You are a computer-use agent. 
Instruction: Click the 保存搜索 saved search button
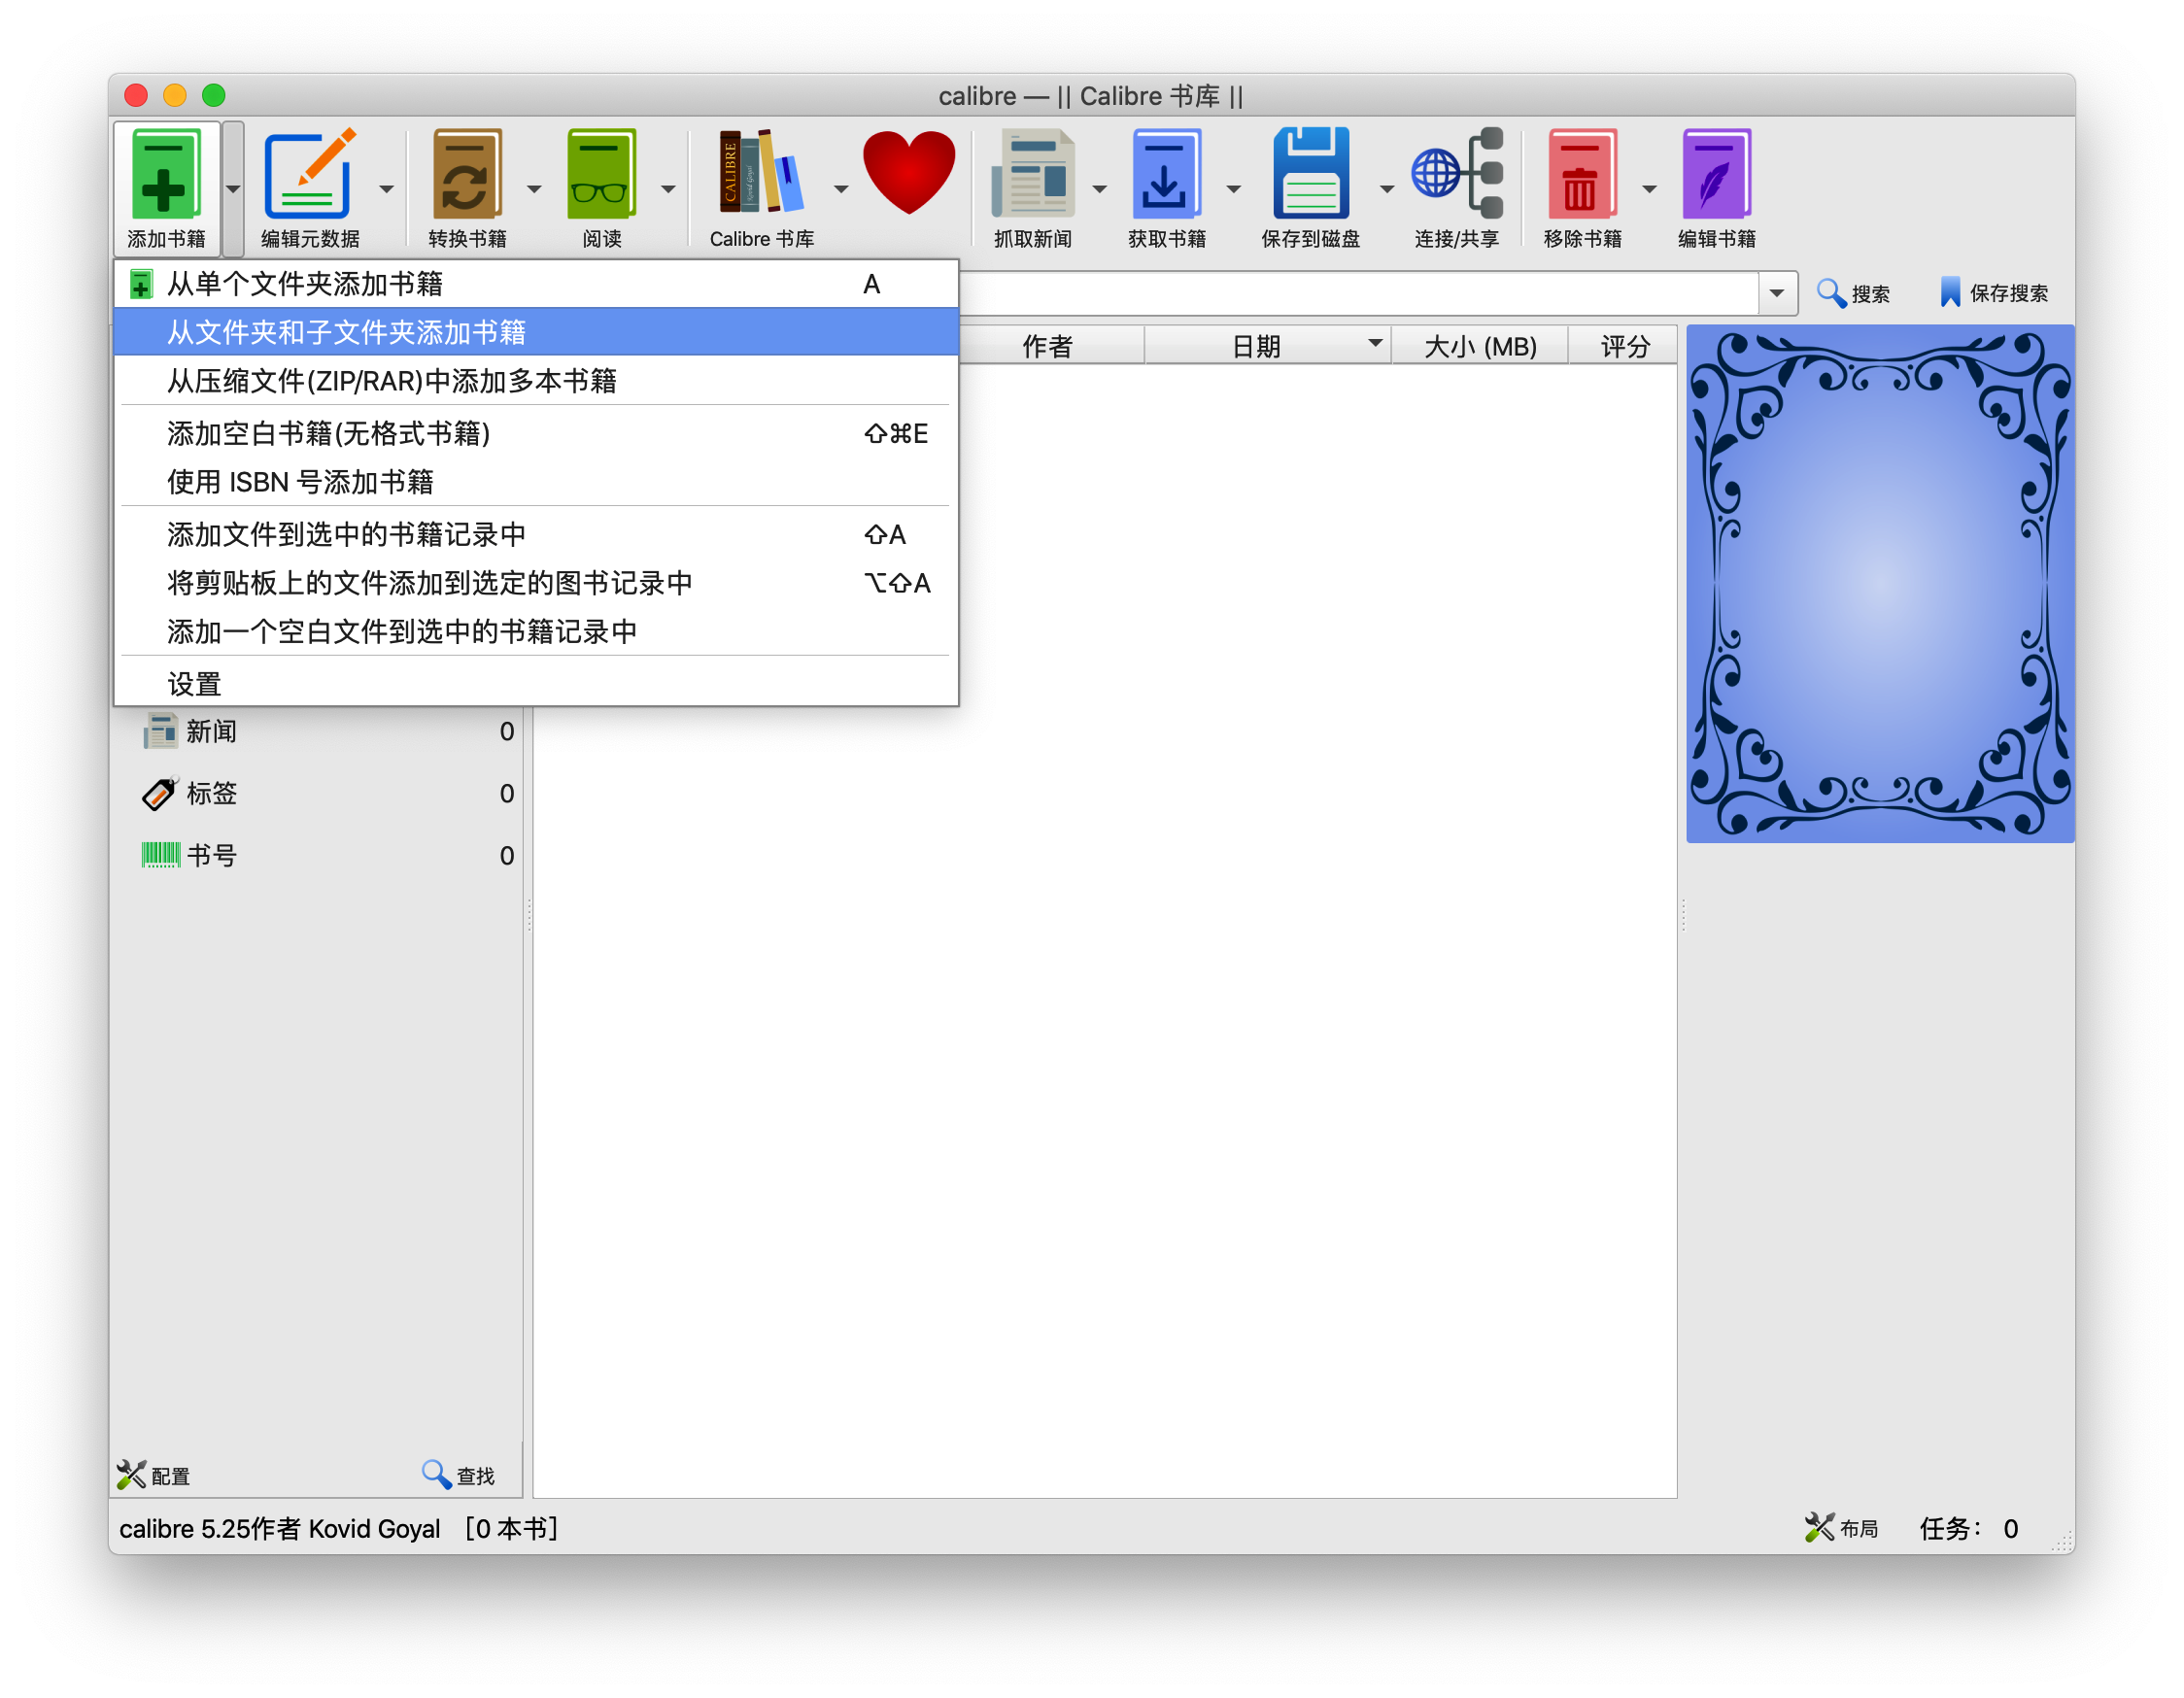tap(1993, 293)
